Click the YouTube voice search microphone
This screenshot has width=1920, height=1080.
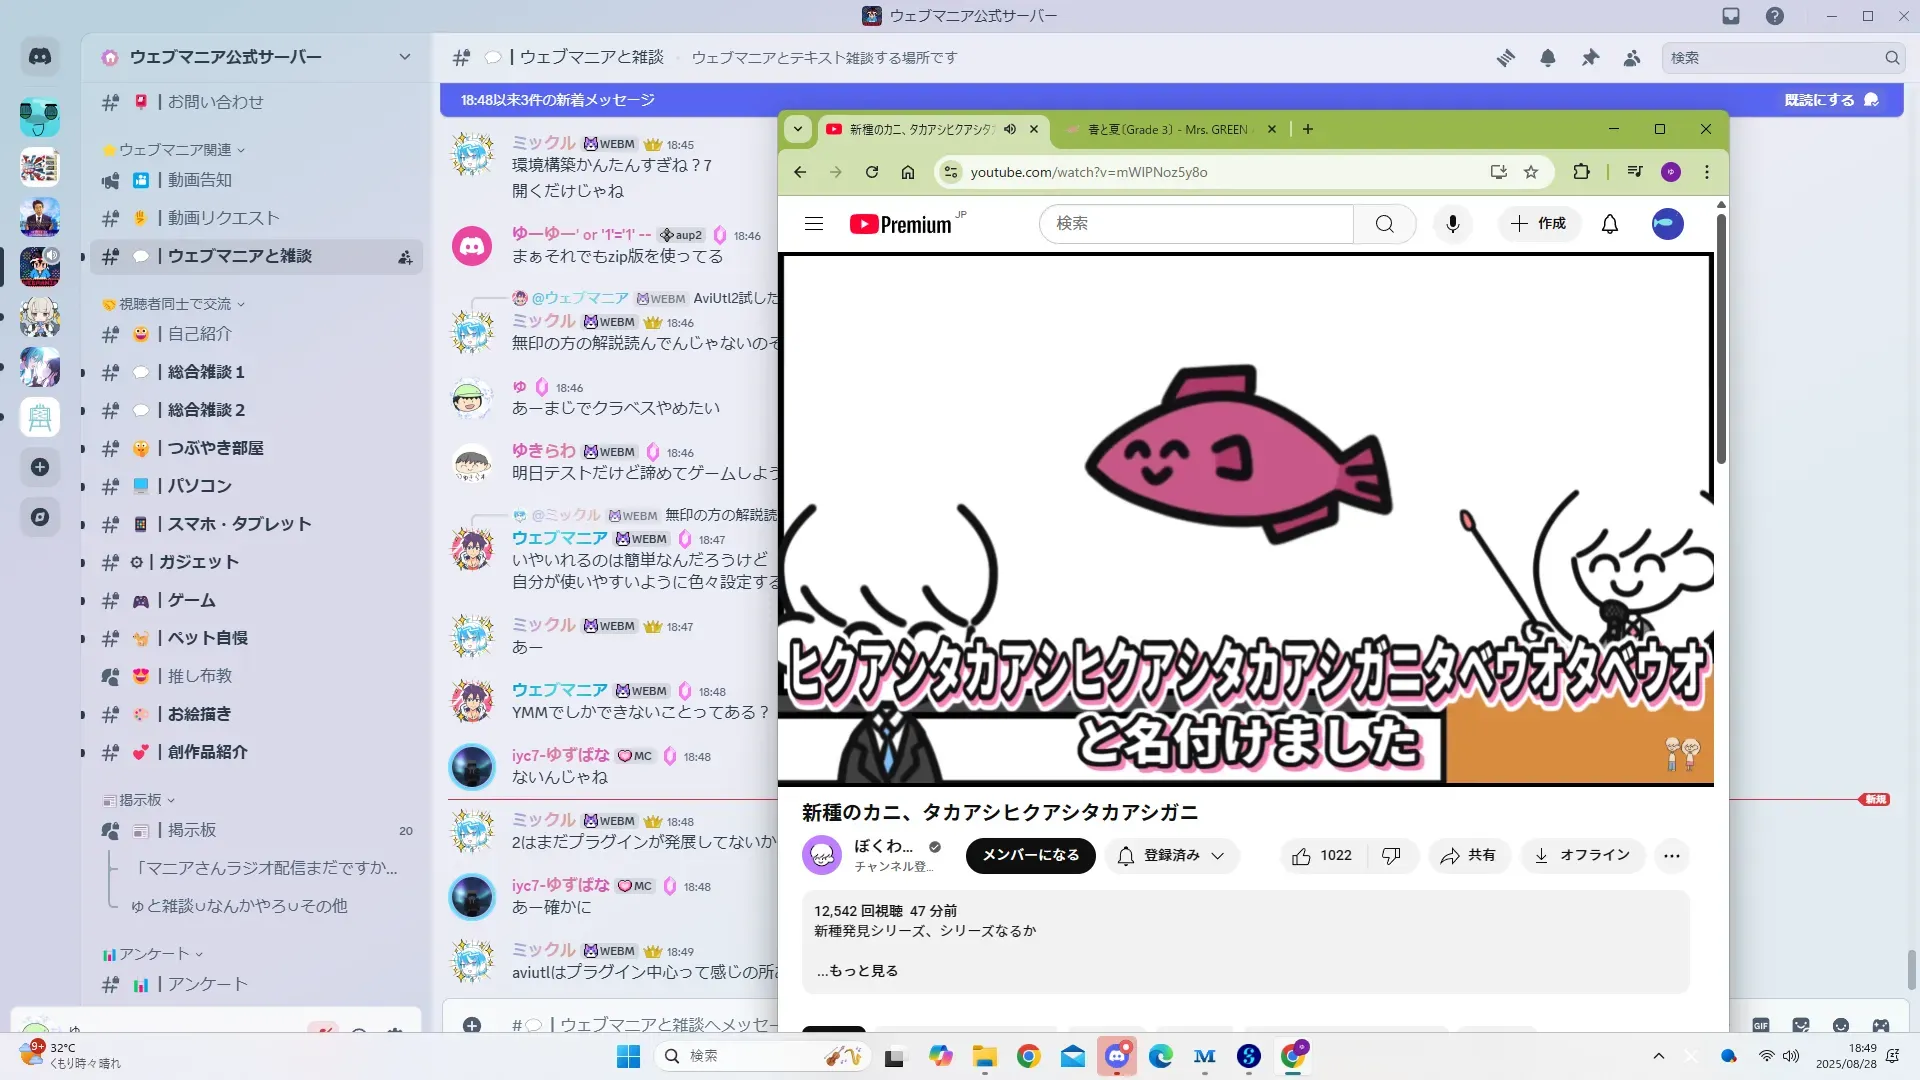(1452, 224)
